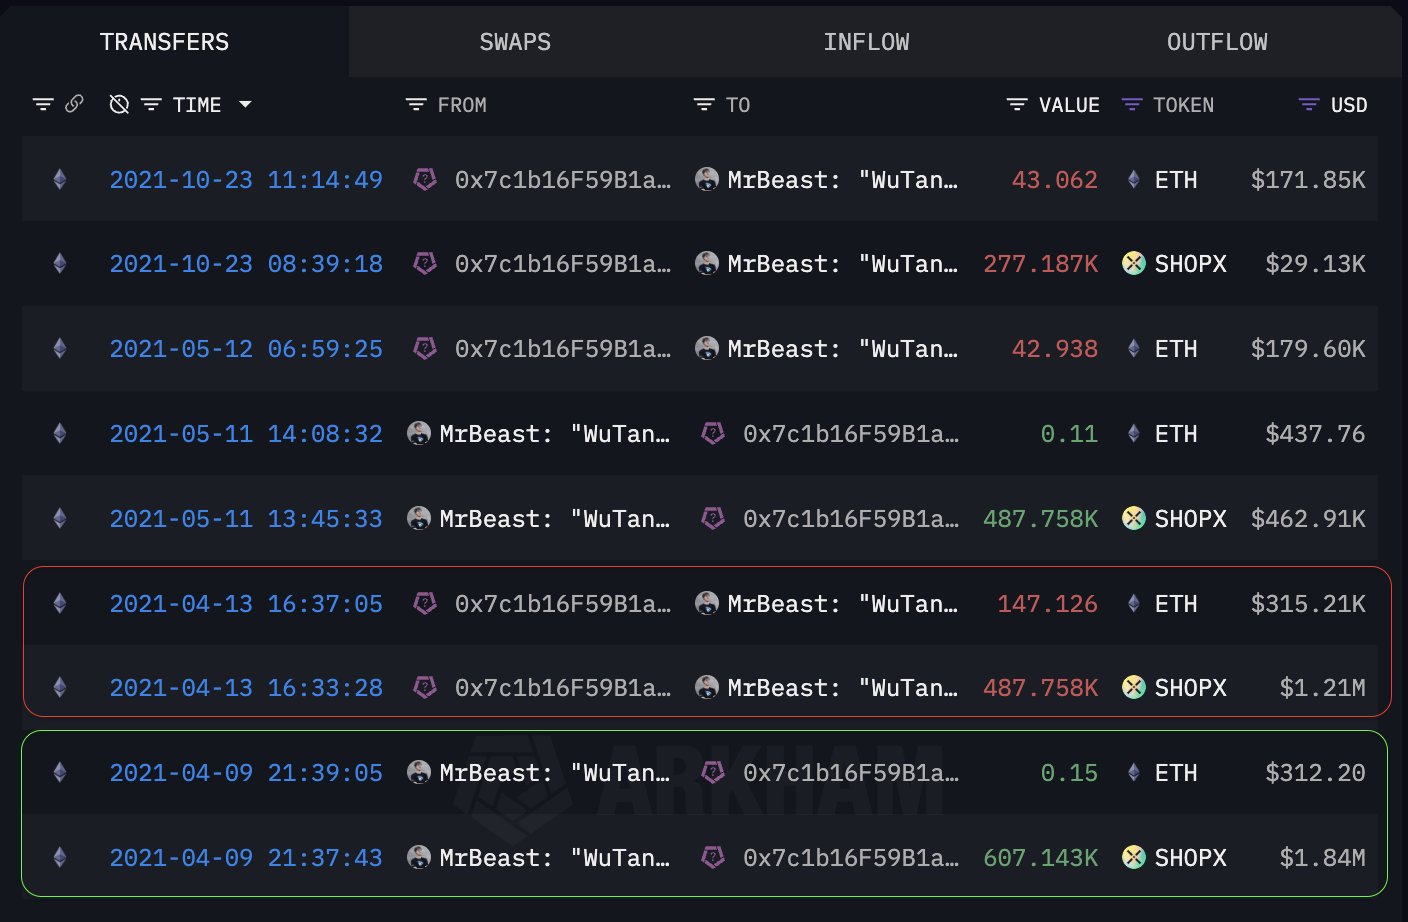Expand the TIME sort dropdown arrow

point(245,104)
